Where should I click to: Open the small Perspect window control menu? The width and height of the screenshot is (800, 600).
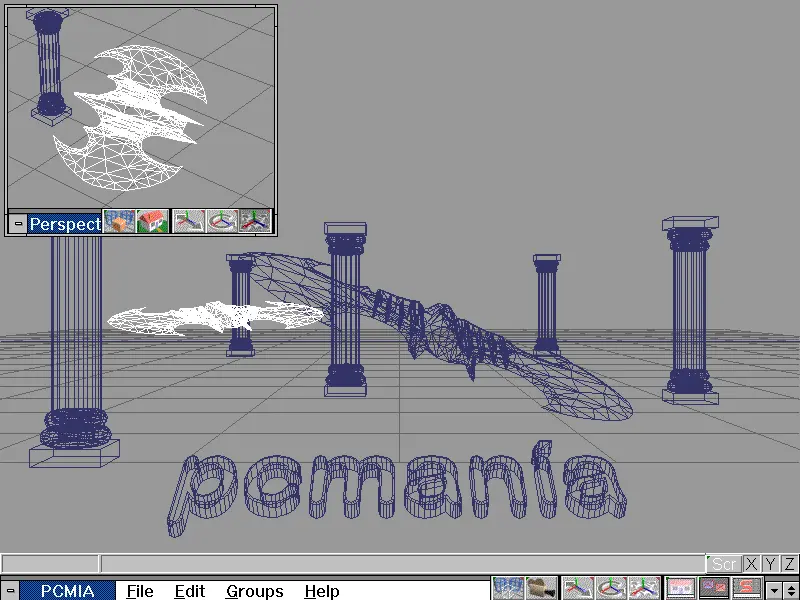pyautogui.click(x=17, y=224)
